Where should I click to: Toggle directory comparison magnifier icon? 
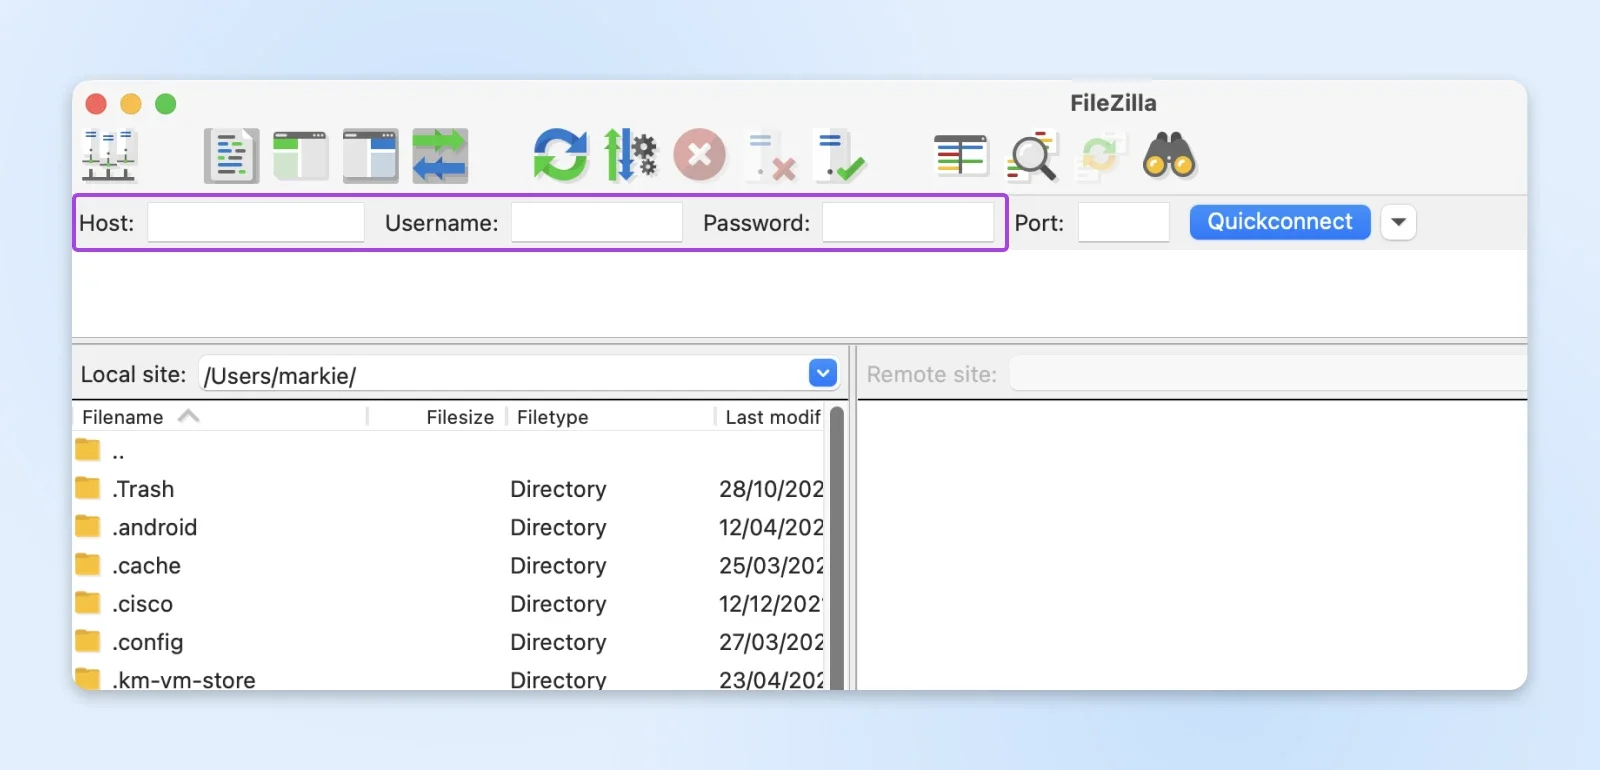coord(1032,156)
